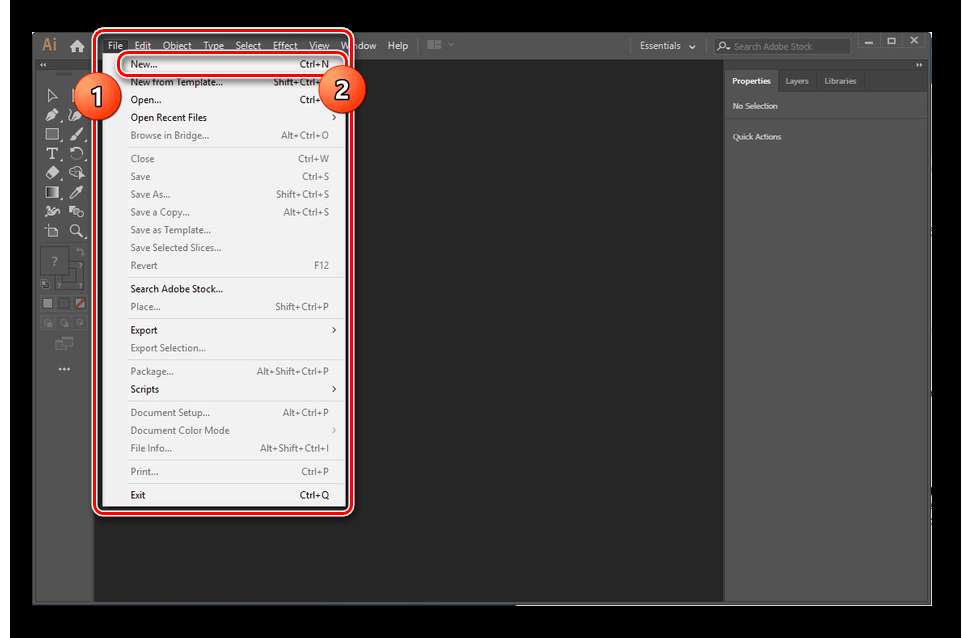Switch to the Properties tab
This screenshot has width=964, height=638.
click(751, 81)
